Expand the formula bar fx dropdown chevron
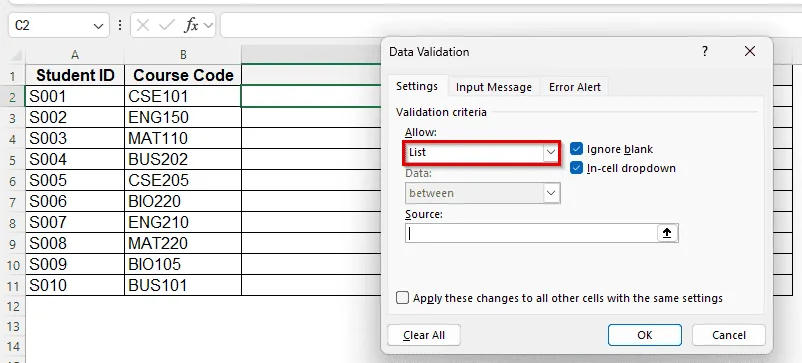The height and width of the screenshot is (363, 802). pos(208,25)
